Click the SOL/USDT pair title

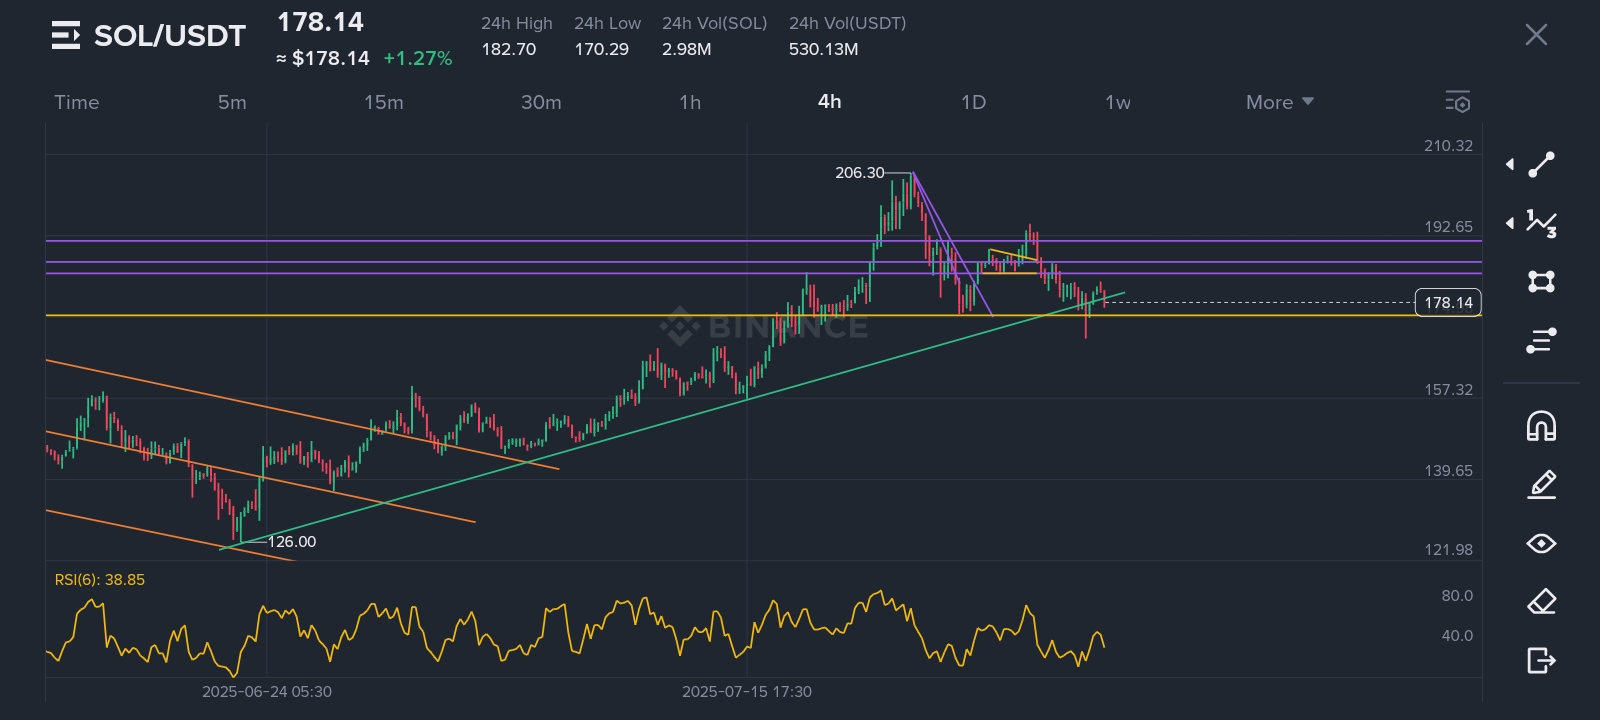[170, 36]
